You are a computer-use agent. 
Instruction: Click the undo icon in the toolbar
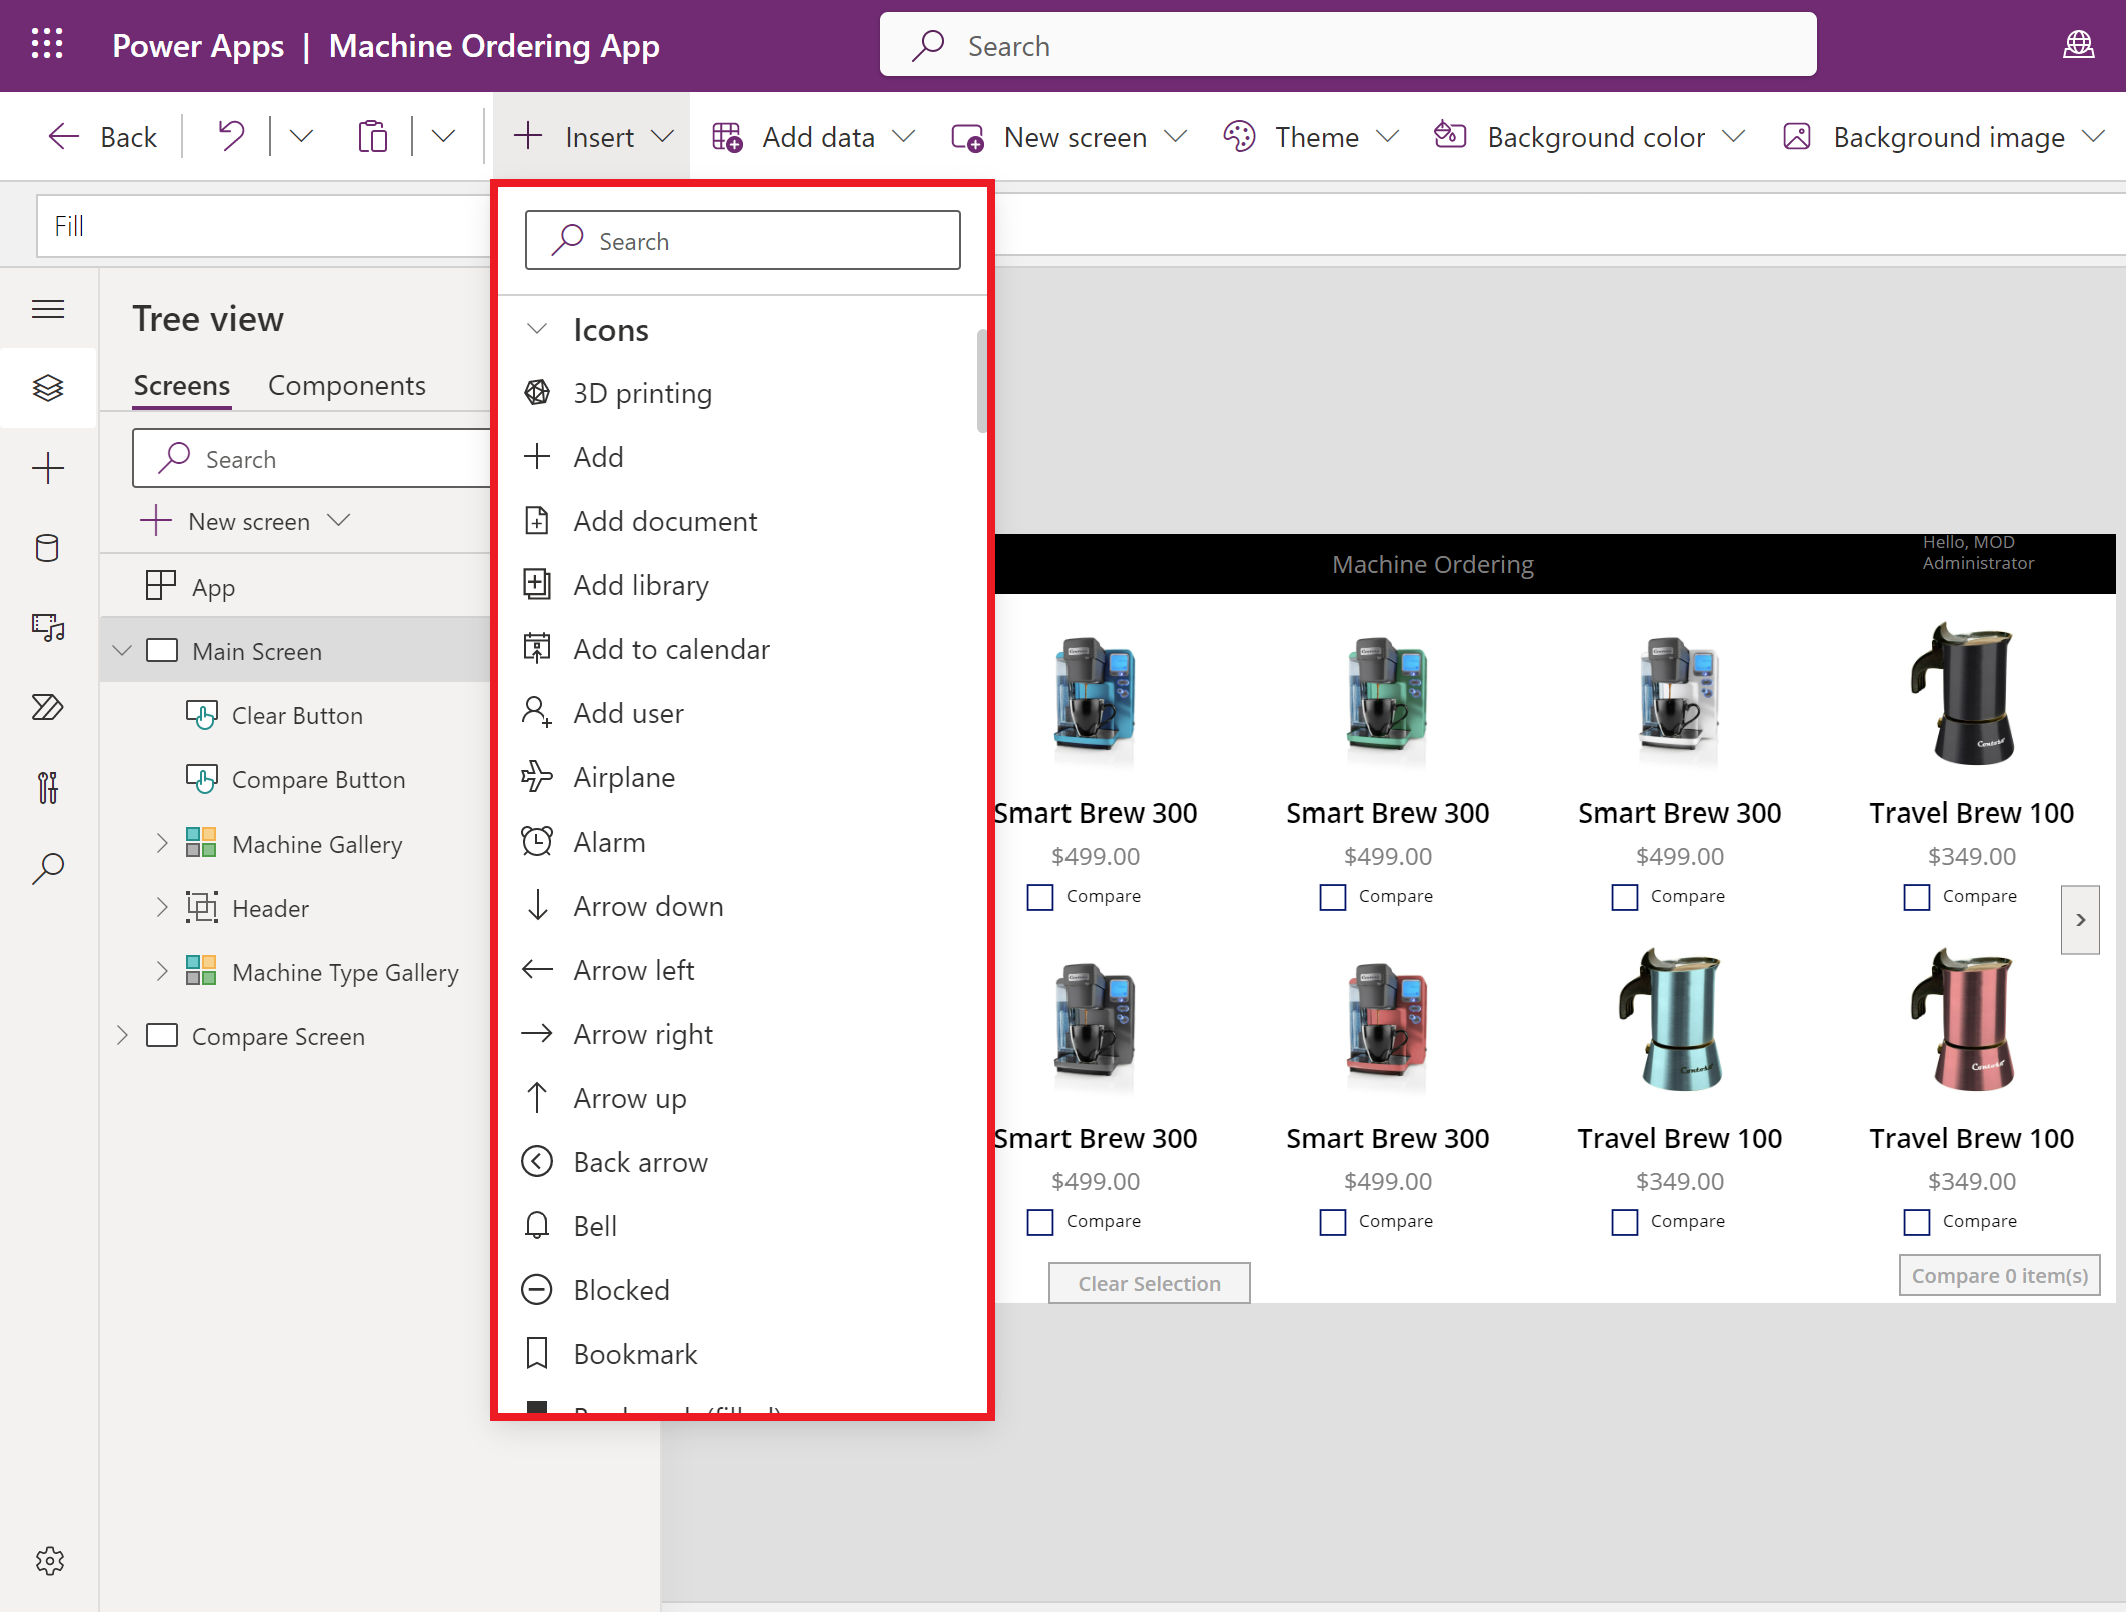point(231,136)
